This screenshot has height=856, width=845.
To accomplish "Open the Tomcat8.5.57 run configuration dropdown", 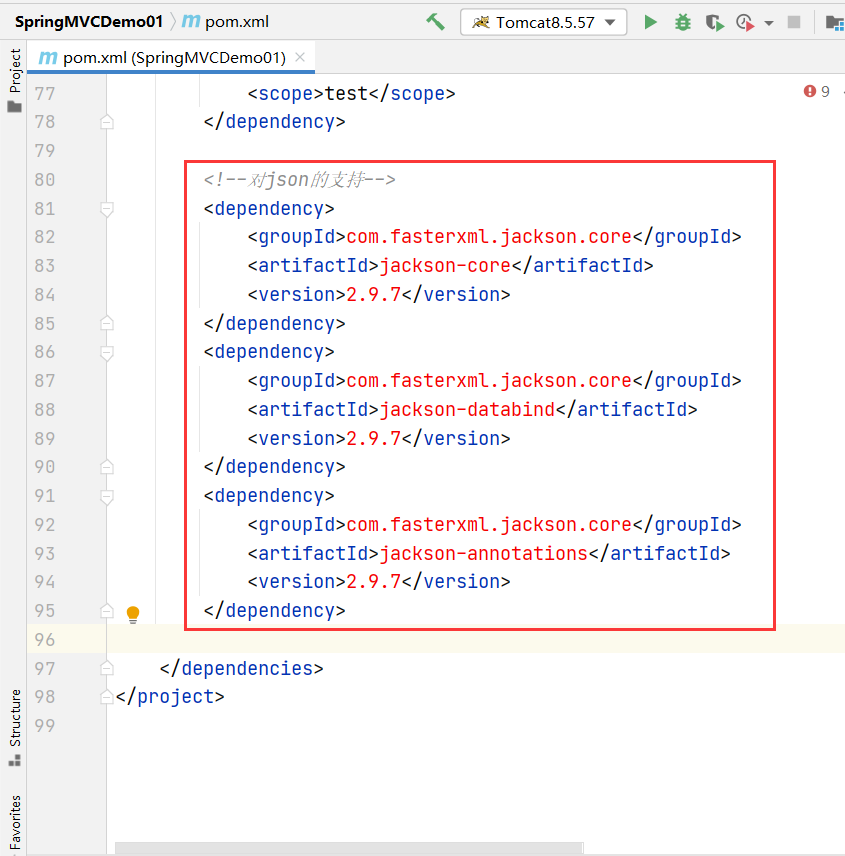I will (x=543, y=22).
